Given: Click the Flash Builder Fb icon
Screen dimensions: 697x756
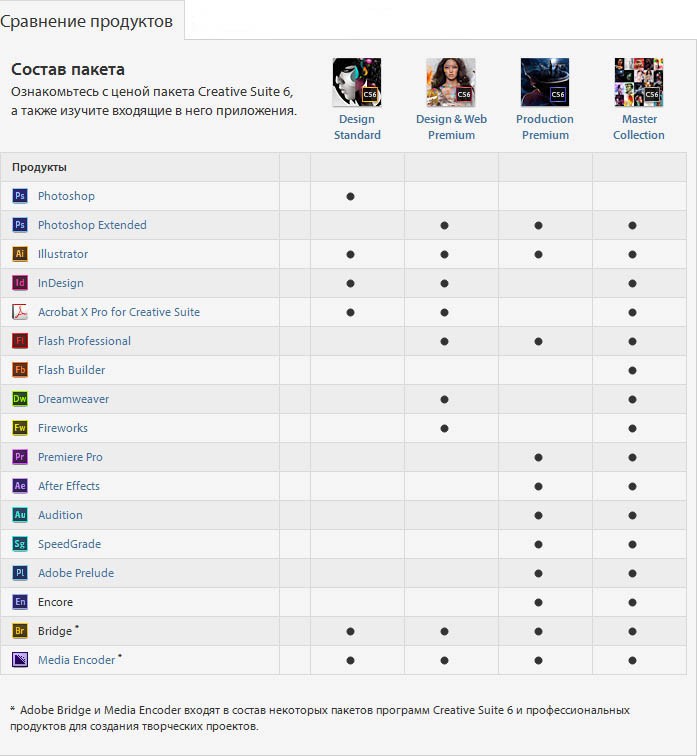Looking at the screenshot, I should click(20, 370).
